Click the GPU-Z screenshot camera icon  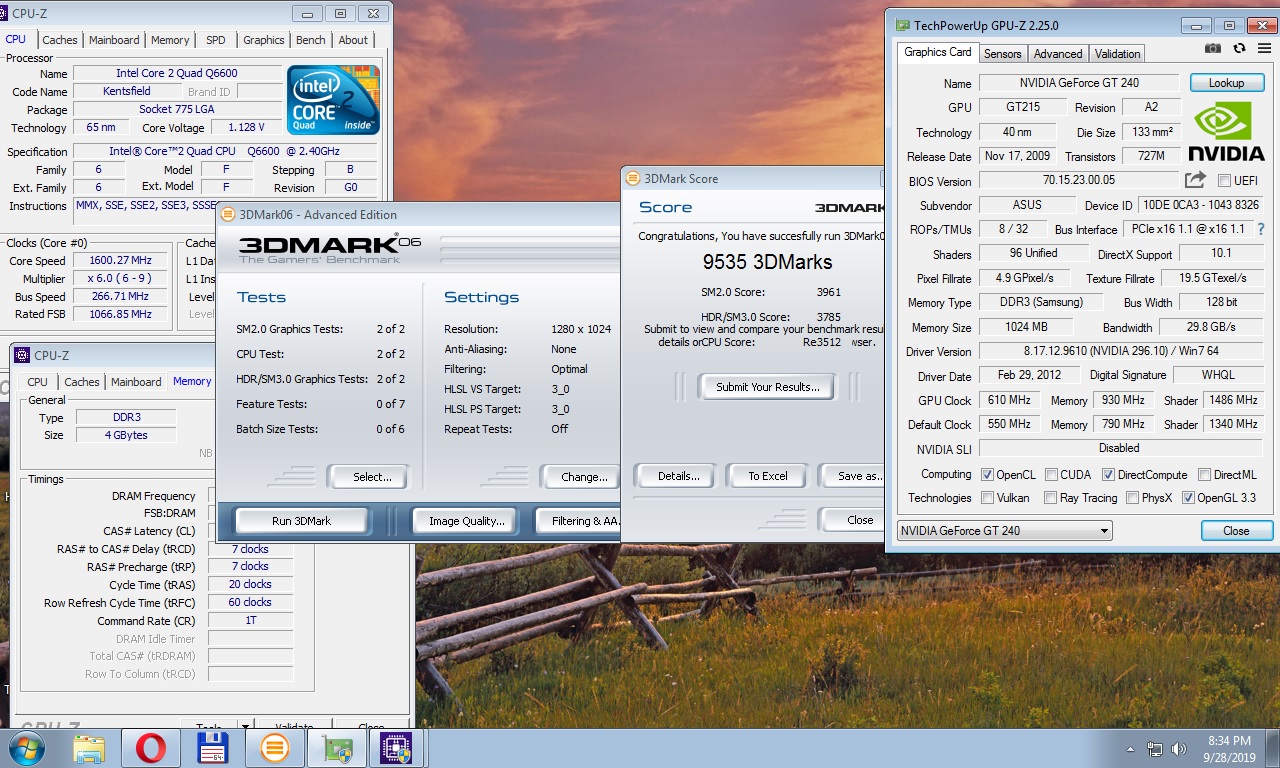click(1212, 49)
